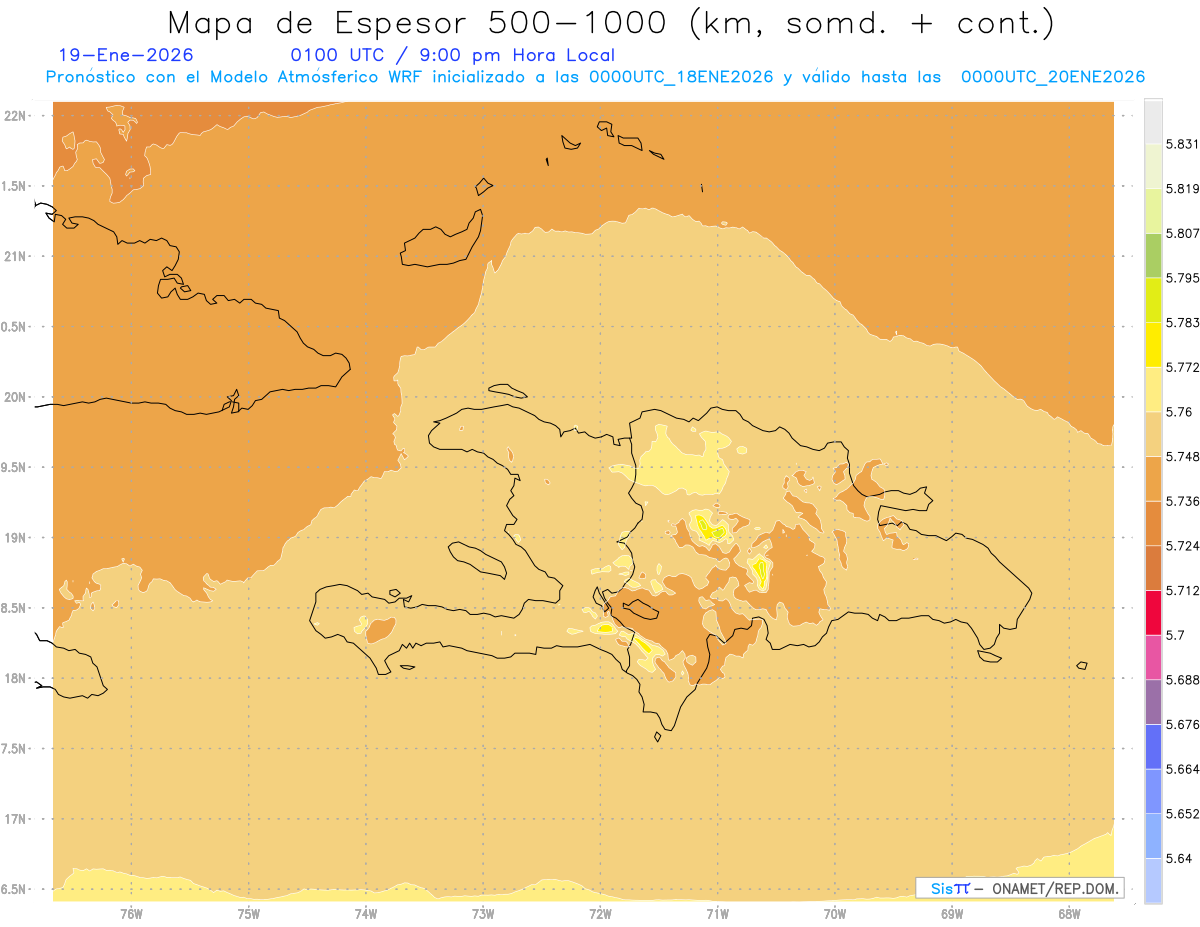
Task: Click the '0100 UTC / 9:00 pm Hora Local' text
Action: [x=452, y=56]
